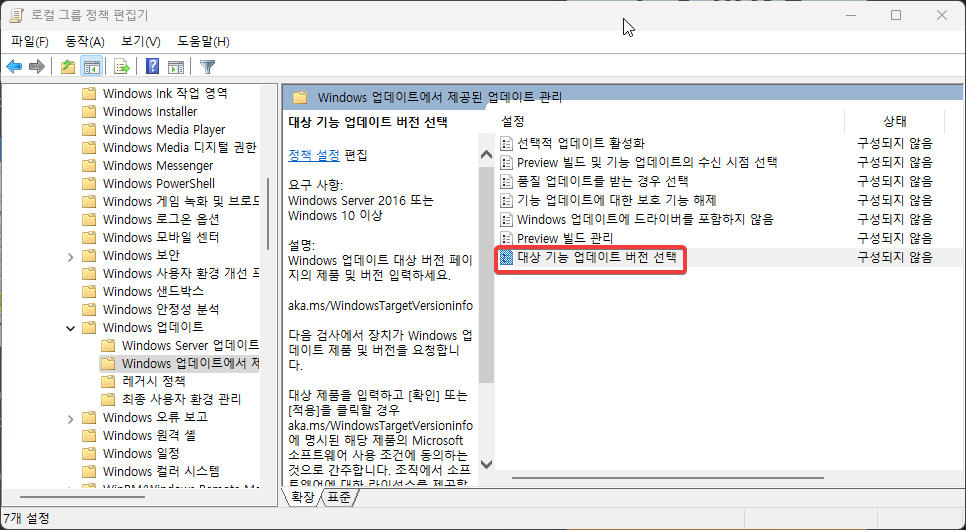Select Windows 모바일 센터 in tree

161,237
